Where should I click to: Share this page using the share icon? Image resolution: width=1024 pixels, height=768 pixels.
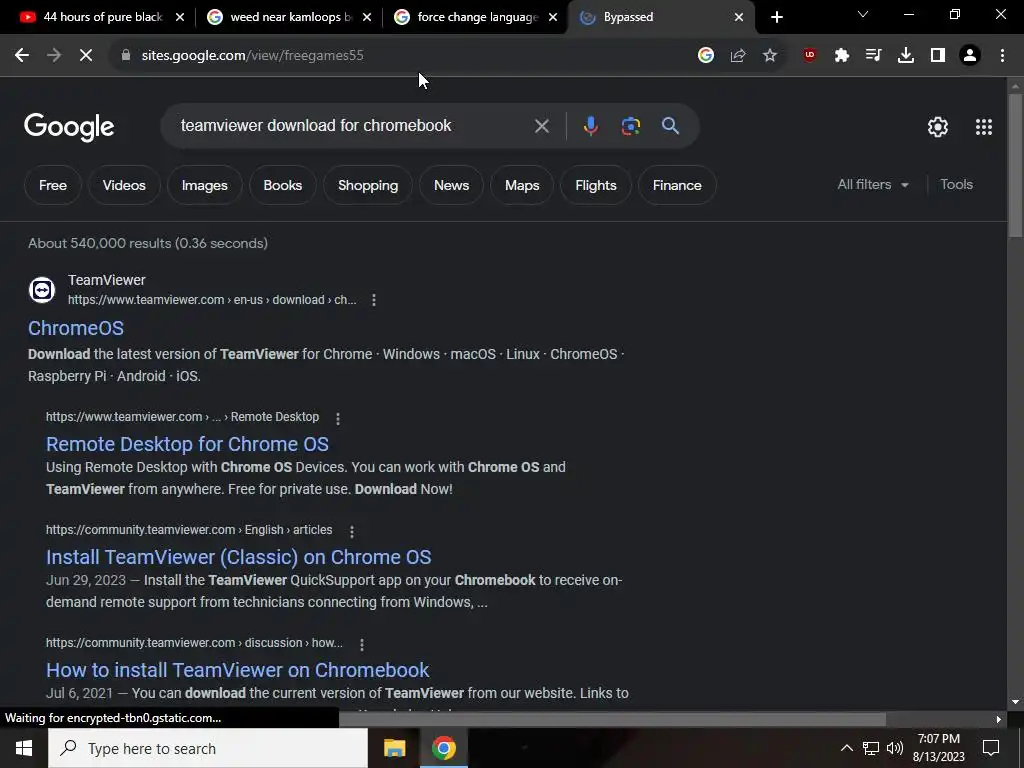(x=738, y=56)
